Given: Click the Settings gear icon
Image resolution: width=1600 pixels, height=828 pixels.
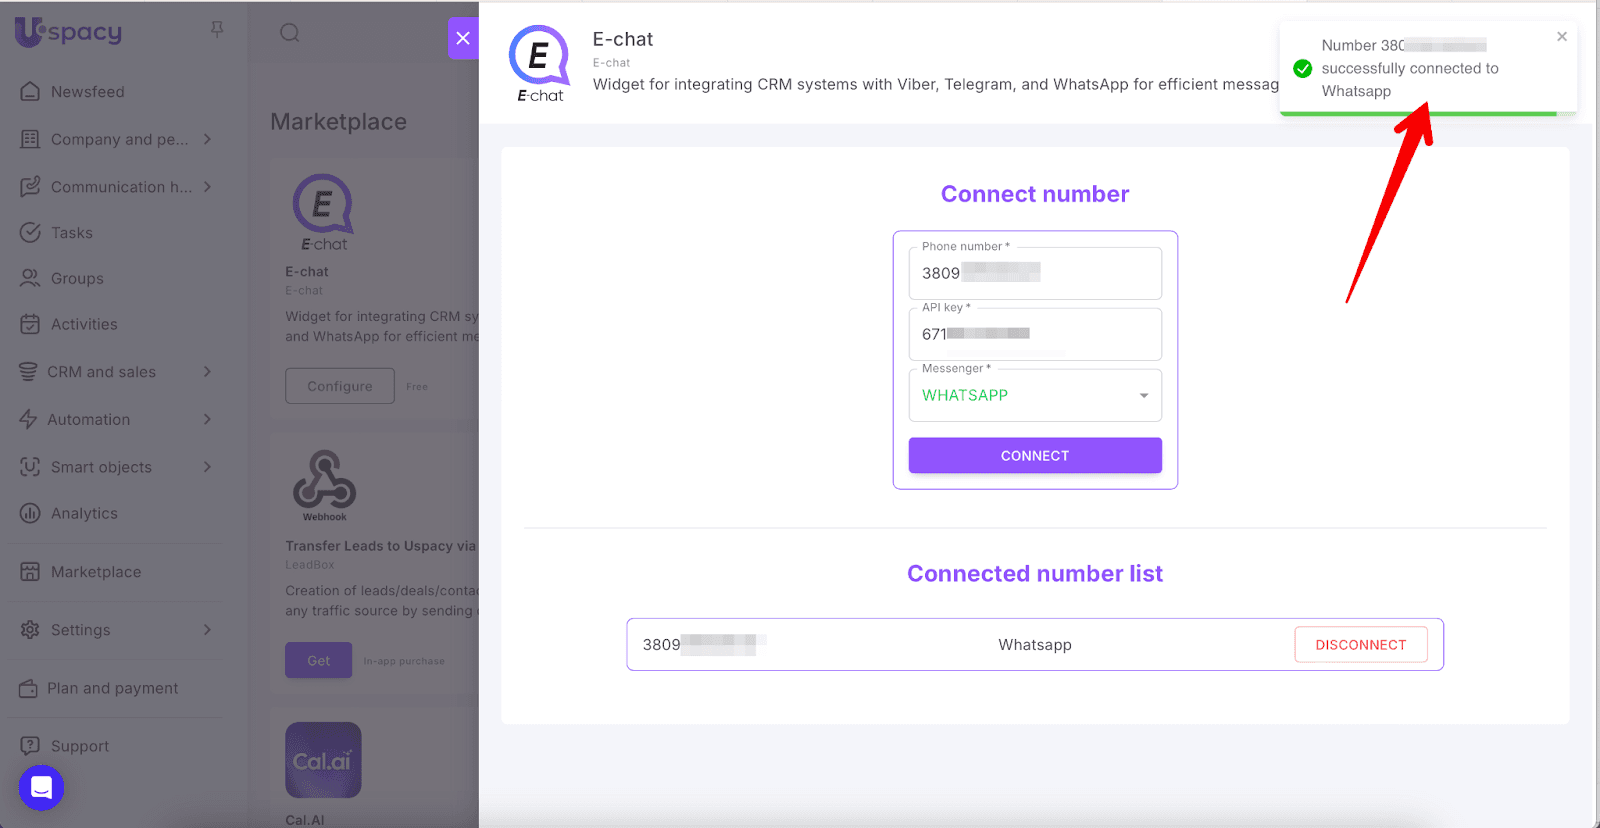Looking at the screenshot, I should 31,630.
